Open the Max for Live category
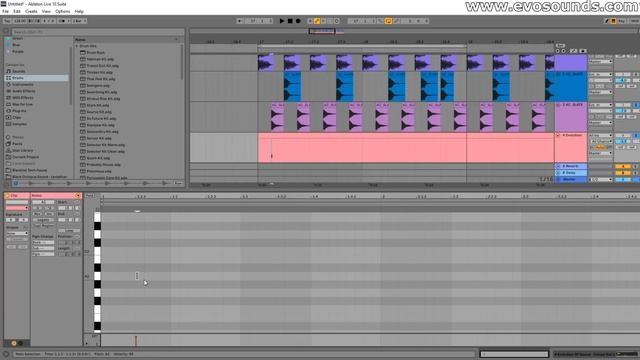 (22, 104)
